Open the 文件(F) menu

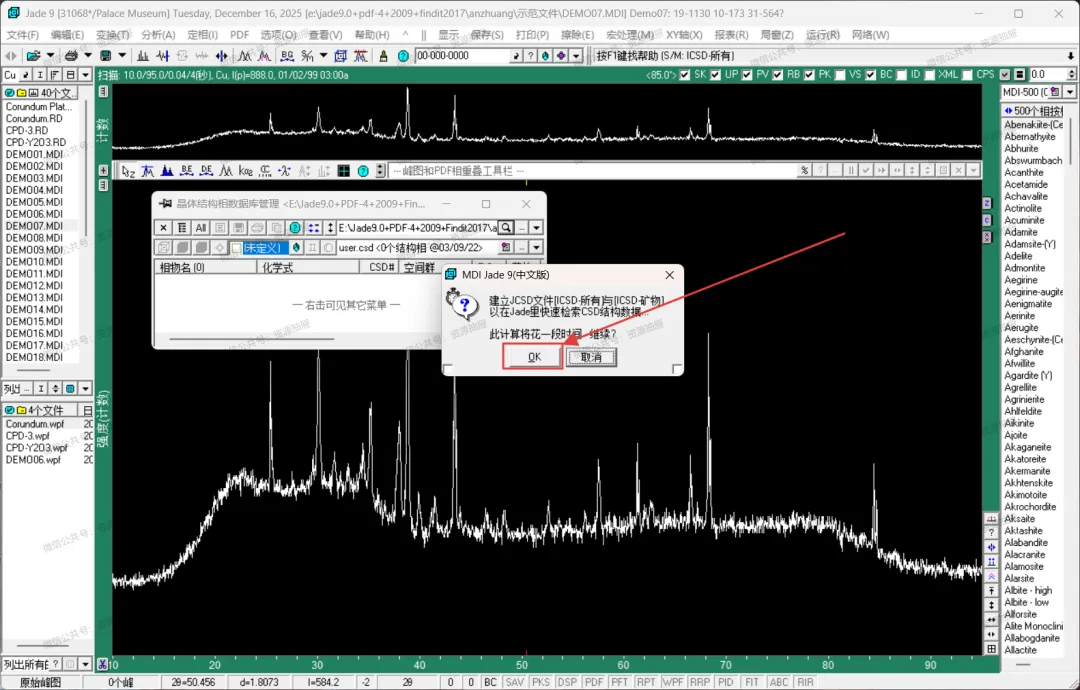[x=23, y=34]
